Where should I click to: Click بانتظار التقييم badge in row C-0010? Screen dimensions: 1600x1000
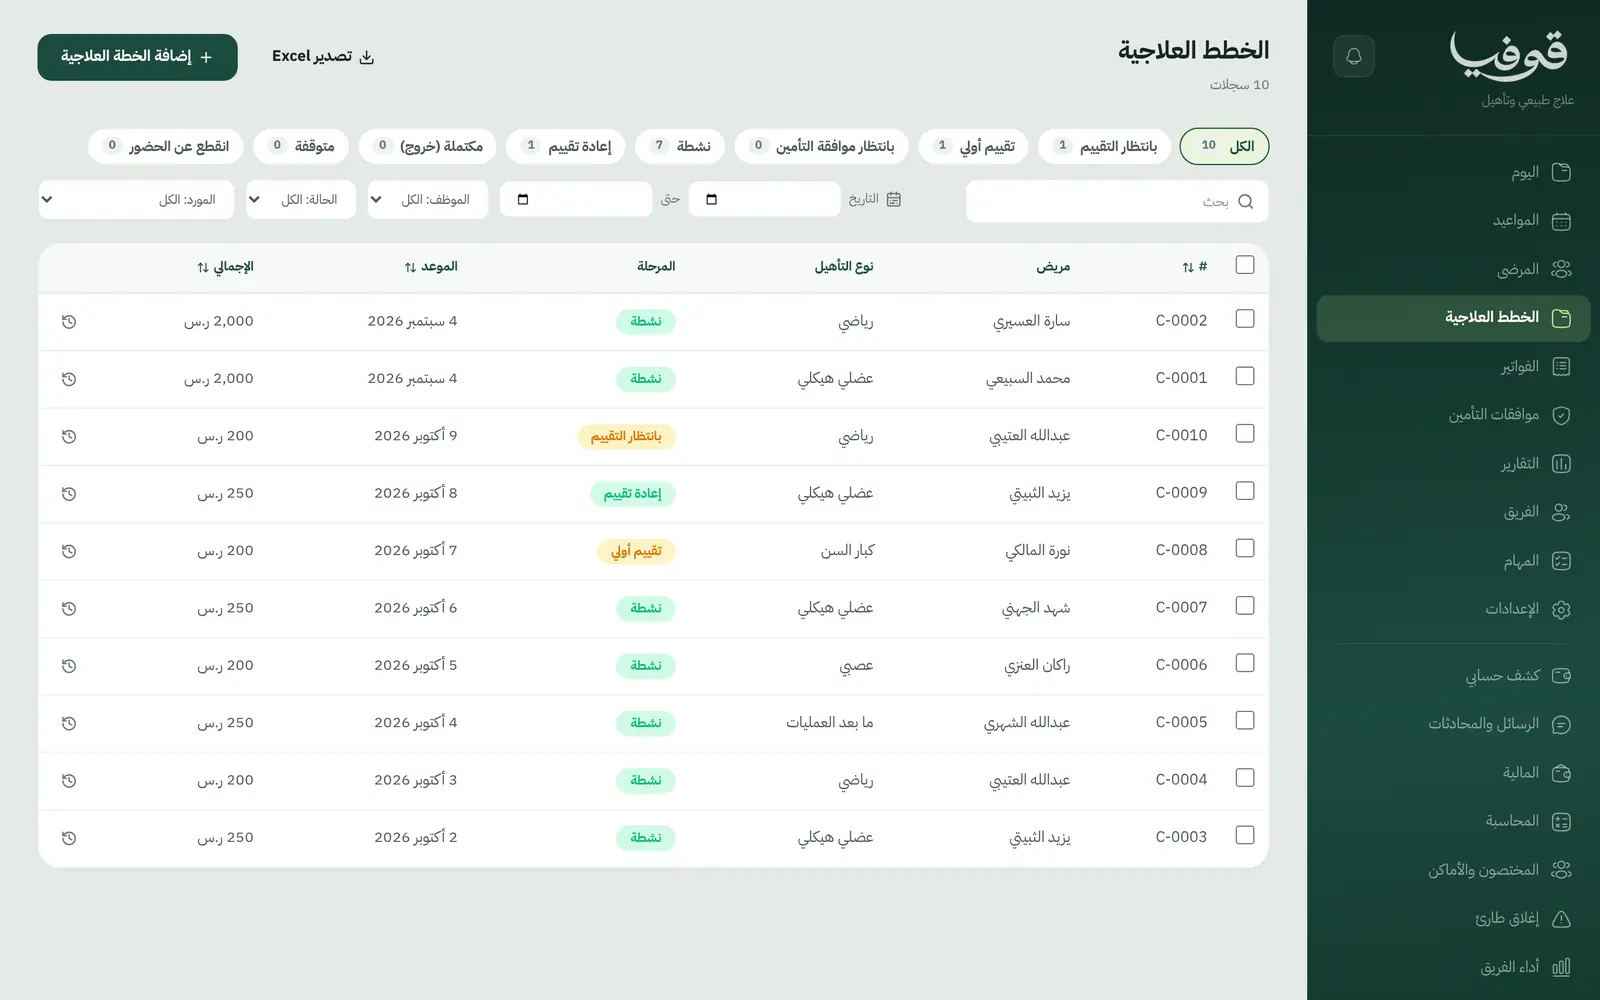pyautogui.click(x=626, y=437)
